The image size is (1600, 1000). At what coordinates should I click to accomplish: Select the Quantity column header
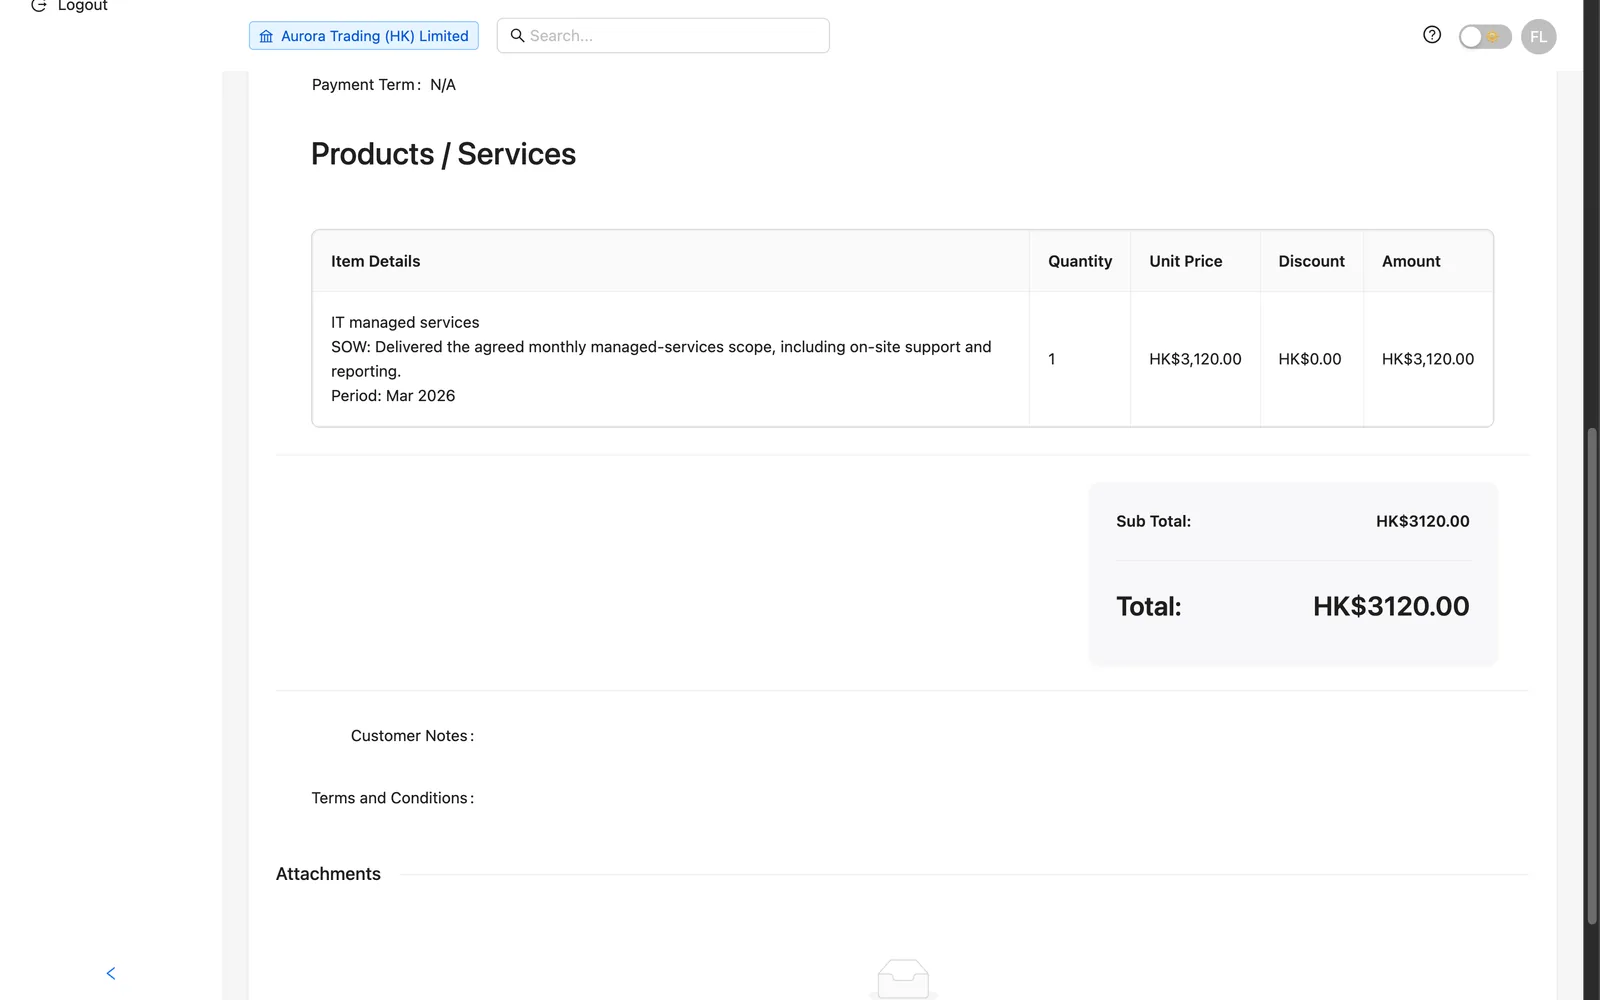point(1080,261)
